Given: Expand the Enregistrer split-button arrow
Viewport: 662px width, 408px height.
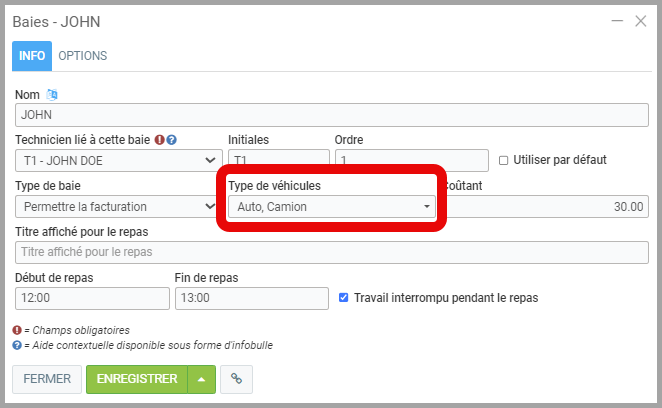Looking at the screenshot, I should pyautogui.click(x=202, y=379).
